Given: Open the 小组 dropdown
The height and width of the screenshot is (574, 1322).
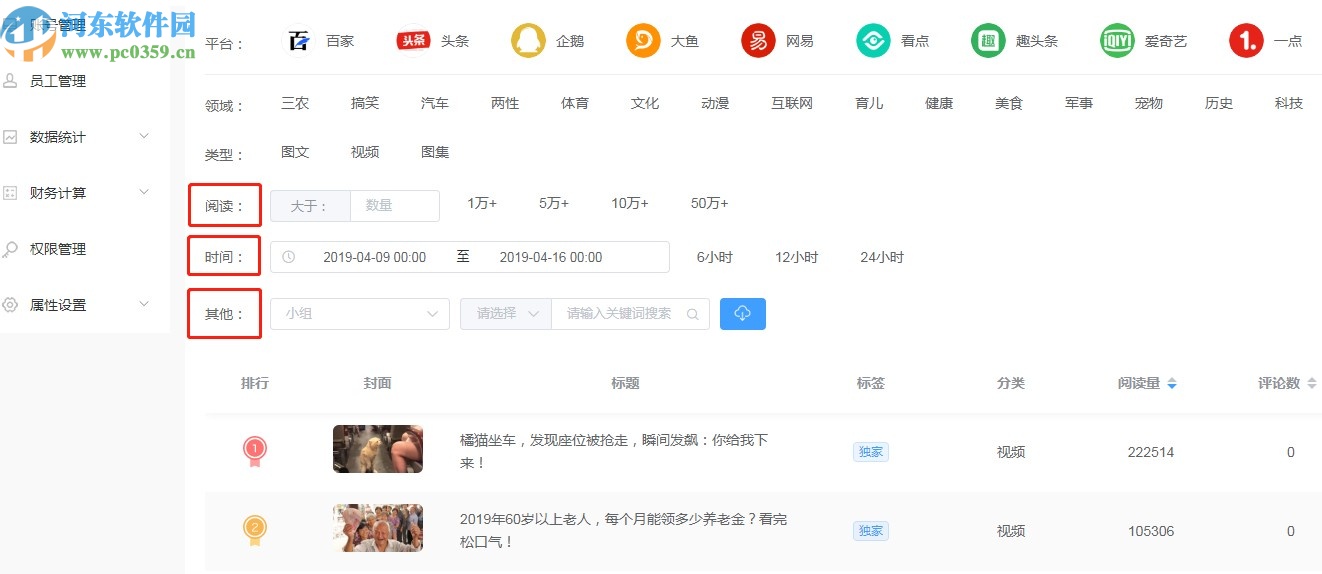Looking at the screenshot, I should 360,314.
